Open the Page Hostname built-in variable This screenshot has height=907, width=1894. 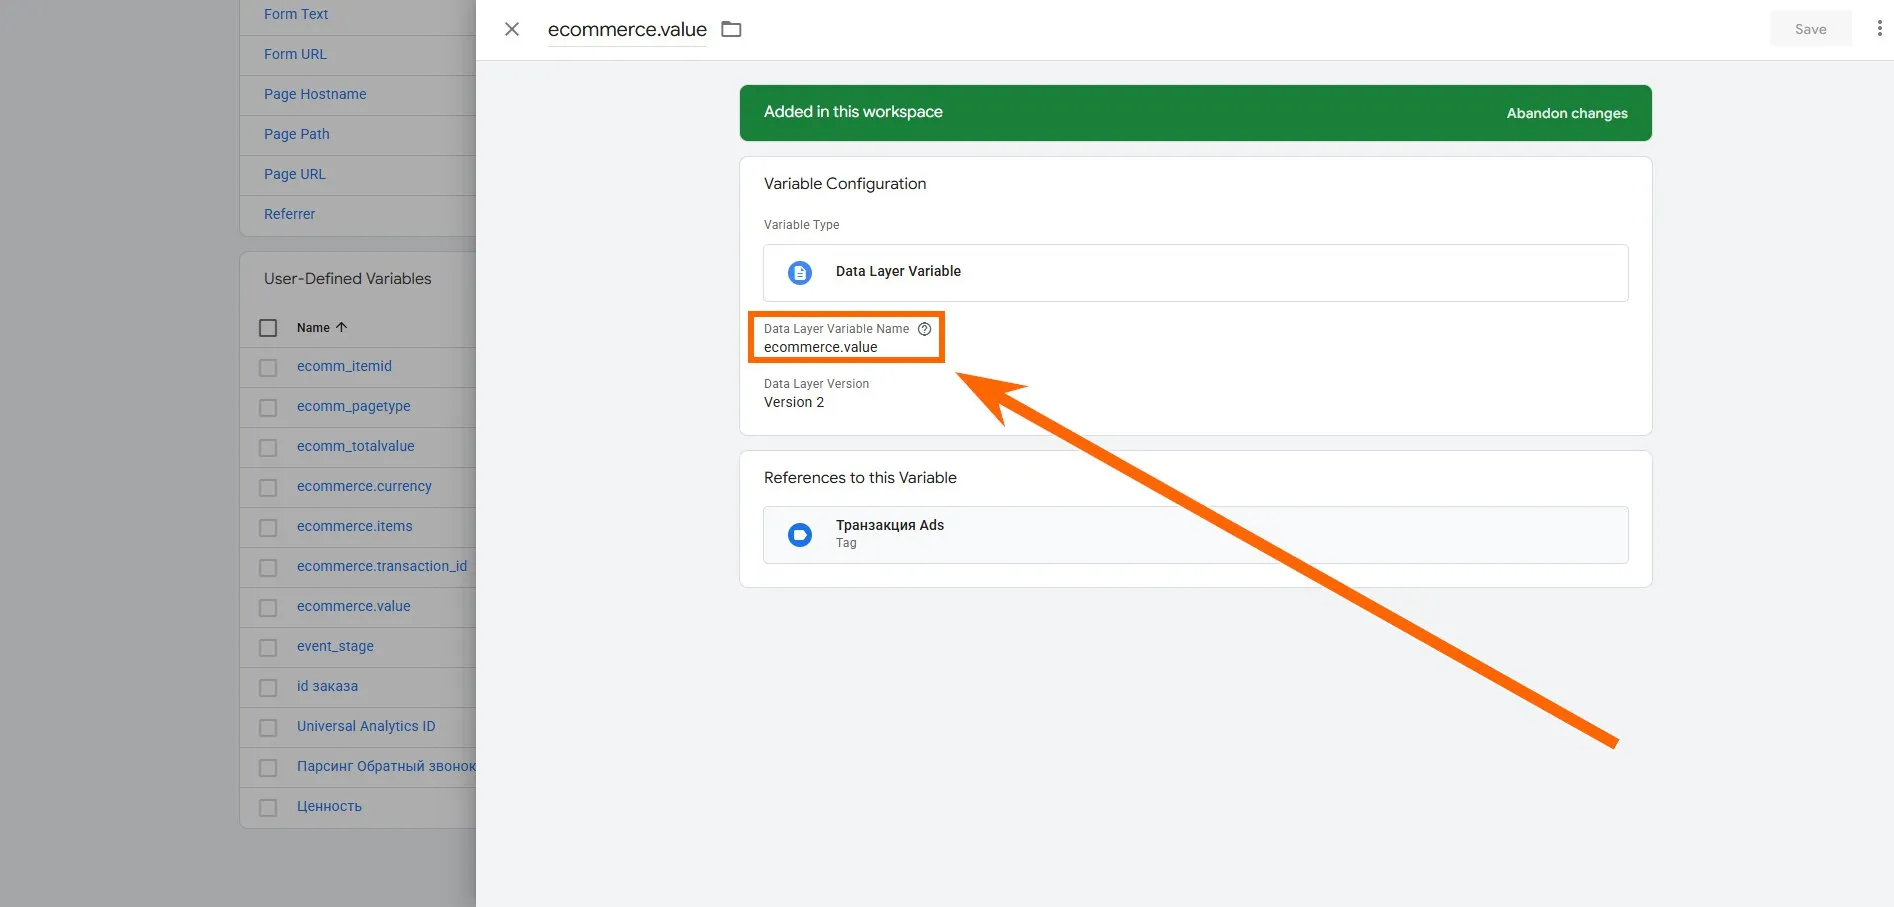(x=315, y=94)
